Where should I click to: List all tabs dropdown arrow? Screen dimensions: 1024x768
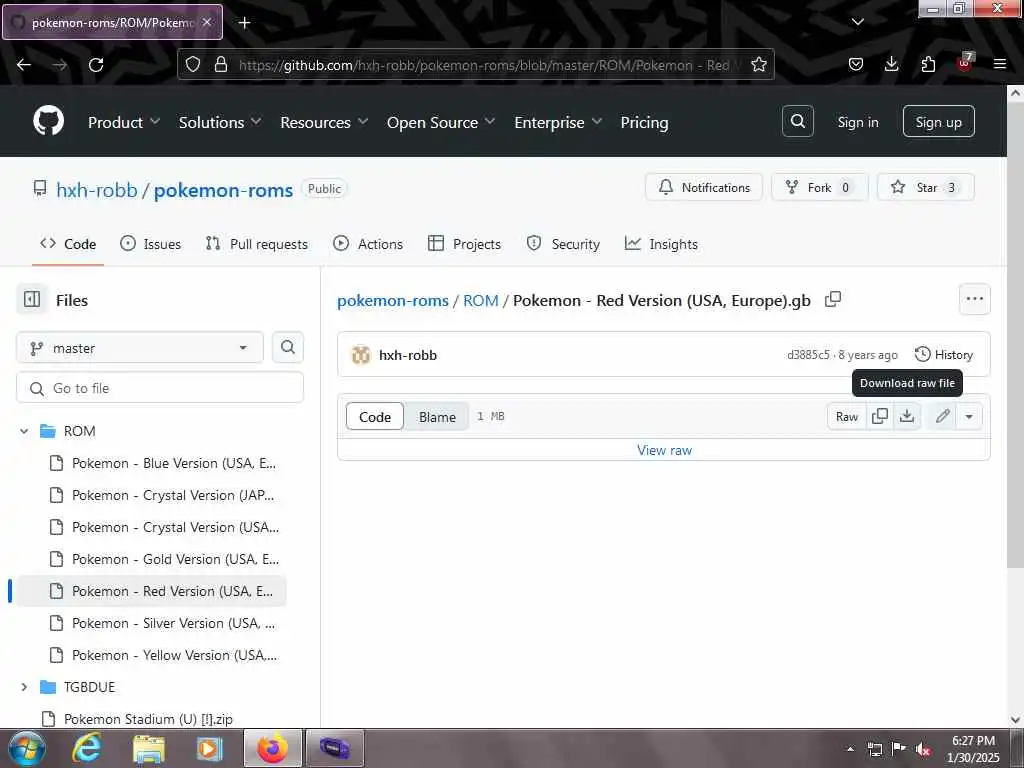pos(857,22)
